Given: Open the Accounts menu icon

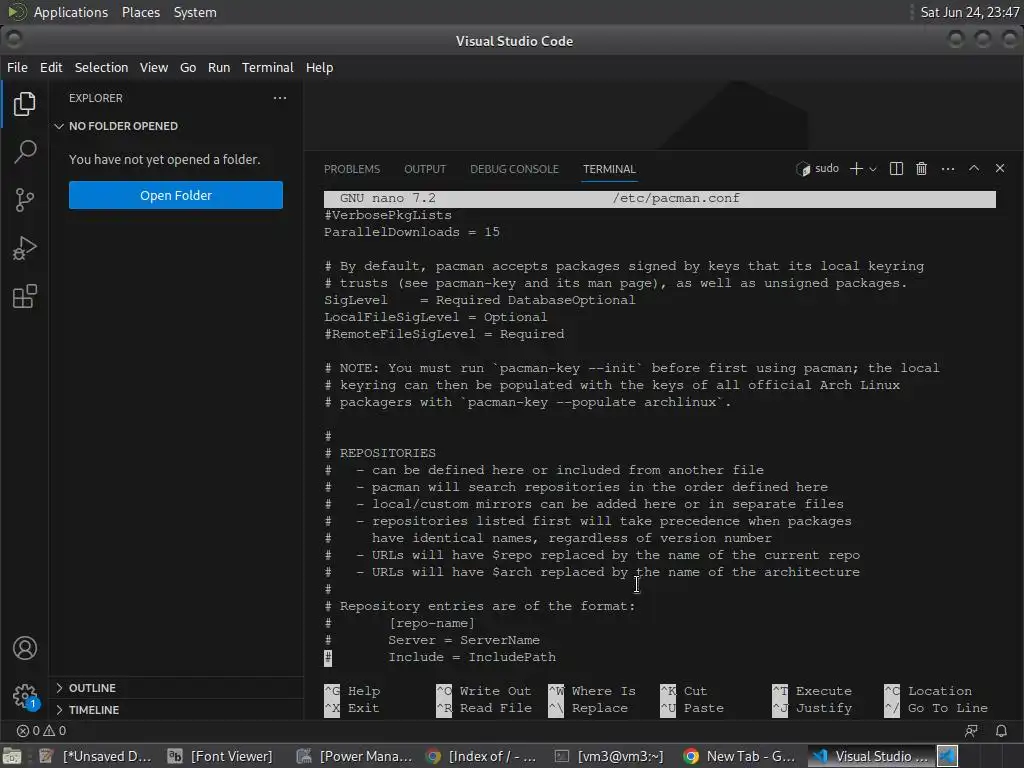Looking at the screenshot, I should point(24,648).
